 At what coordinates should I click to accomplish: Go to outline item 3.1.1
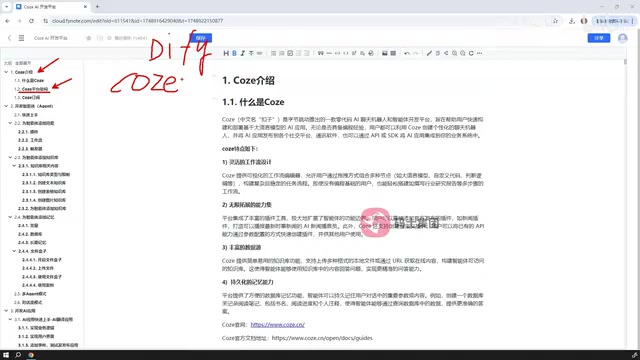(36, 328)
